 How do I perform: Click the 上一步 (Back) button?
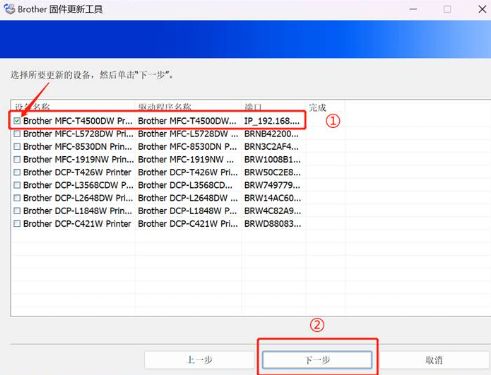[x=199, y=360]
